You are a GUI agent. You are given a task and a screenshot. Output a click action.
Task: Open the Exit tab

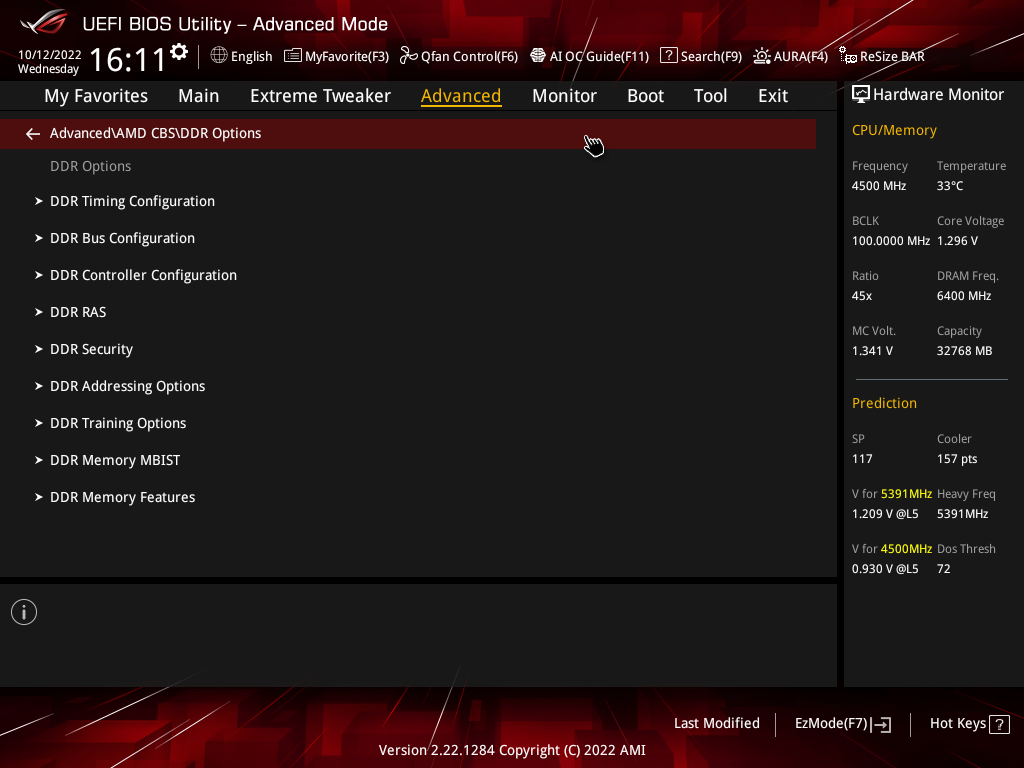(x=773, y=96)
